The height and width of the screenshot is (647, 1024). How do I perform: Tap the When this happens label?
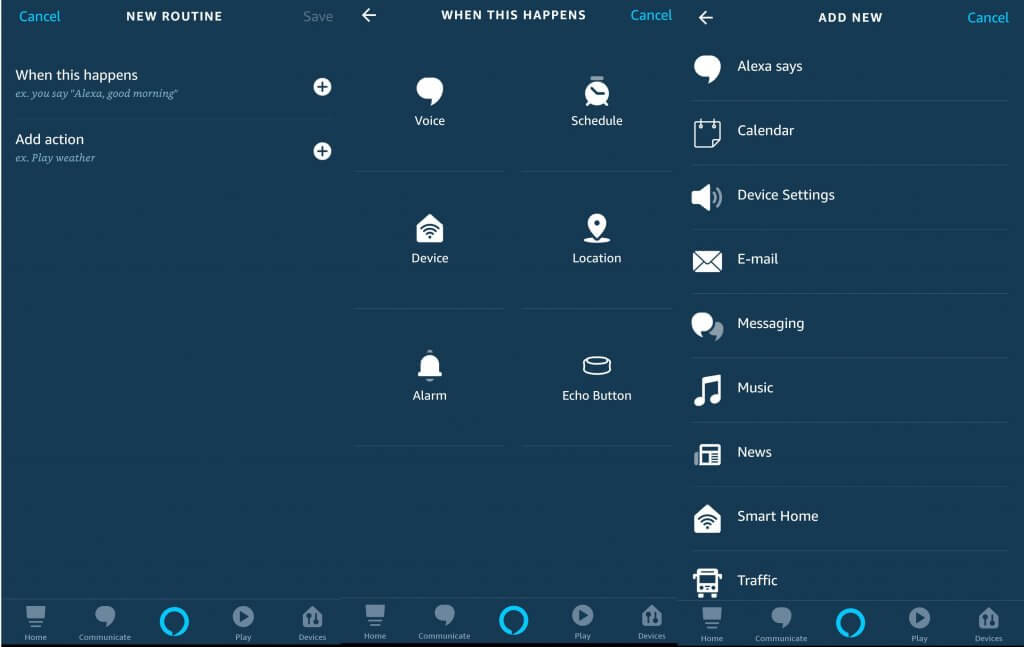pos(76,75)
